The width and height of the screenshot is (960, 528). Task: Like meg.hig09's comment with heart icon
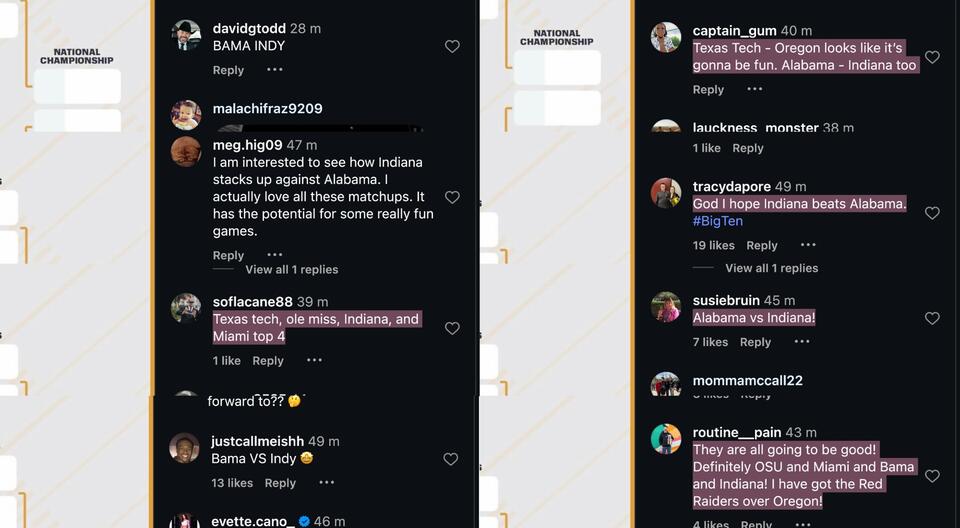452,197
